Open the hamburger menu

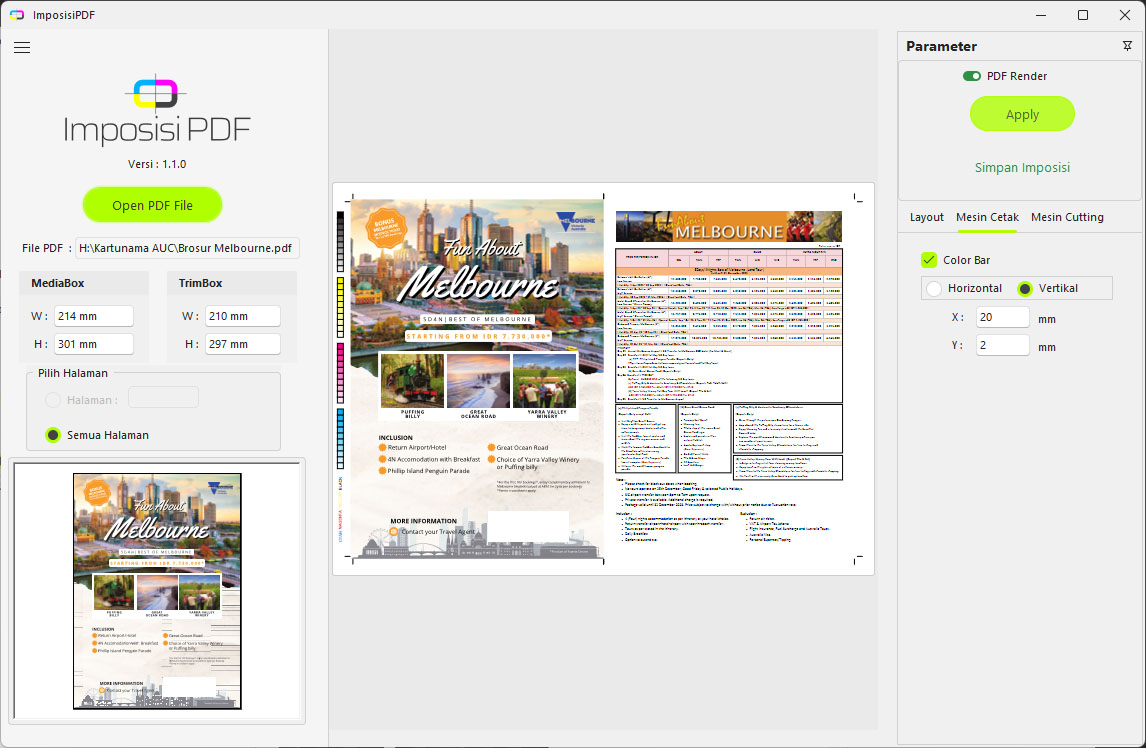pyautogui.click(x=22, y=47)
